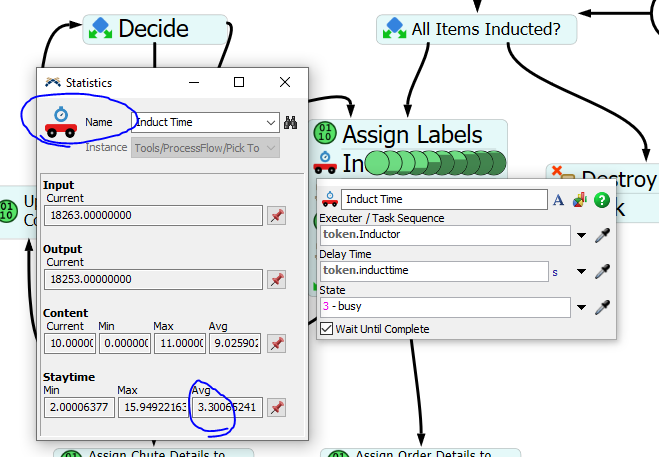
Task: Open the statistics chart icon in popup
Action: [579, 200]
